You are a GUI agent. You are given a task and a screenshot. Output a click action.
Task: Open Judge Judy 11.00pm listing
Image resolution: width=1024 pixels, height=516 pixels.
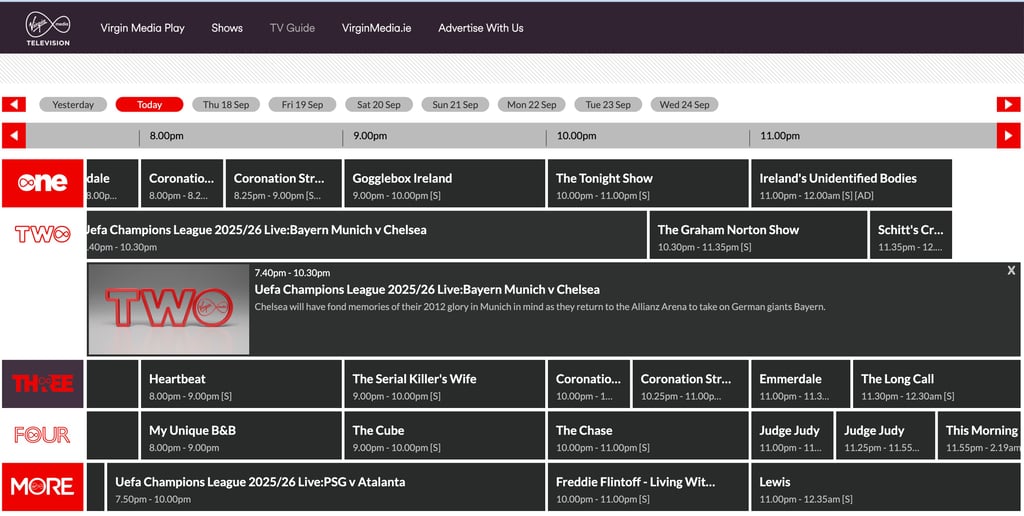point(792,435)
